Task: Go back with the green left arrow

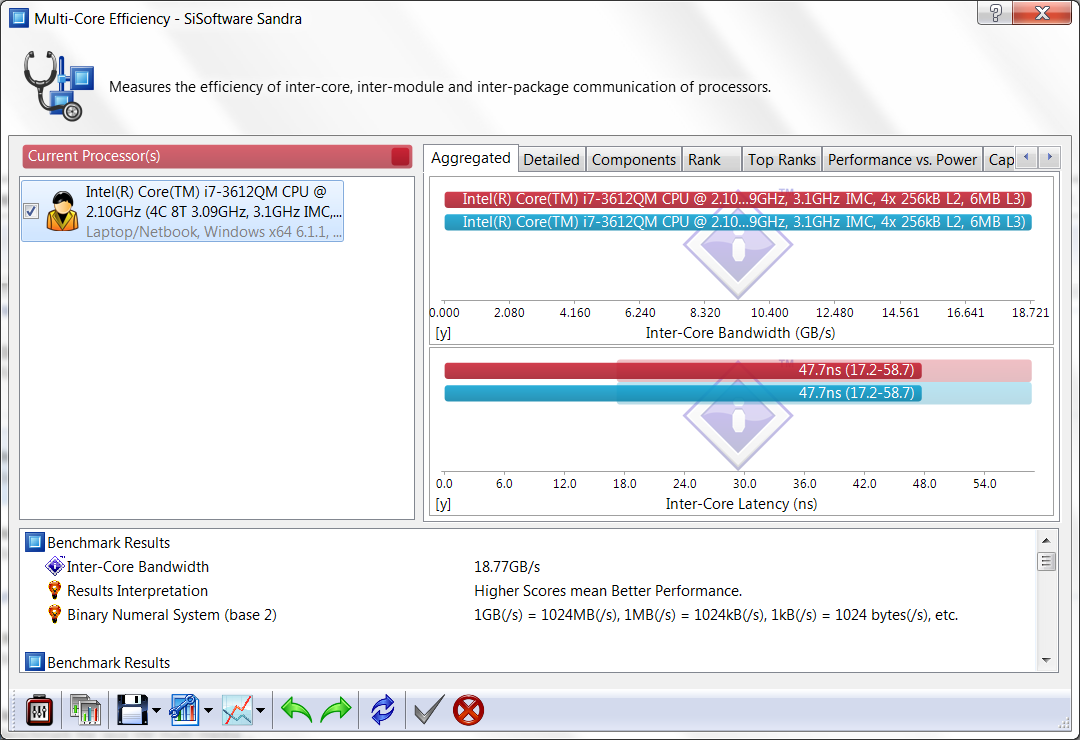Action: point(297,710)
